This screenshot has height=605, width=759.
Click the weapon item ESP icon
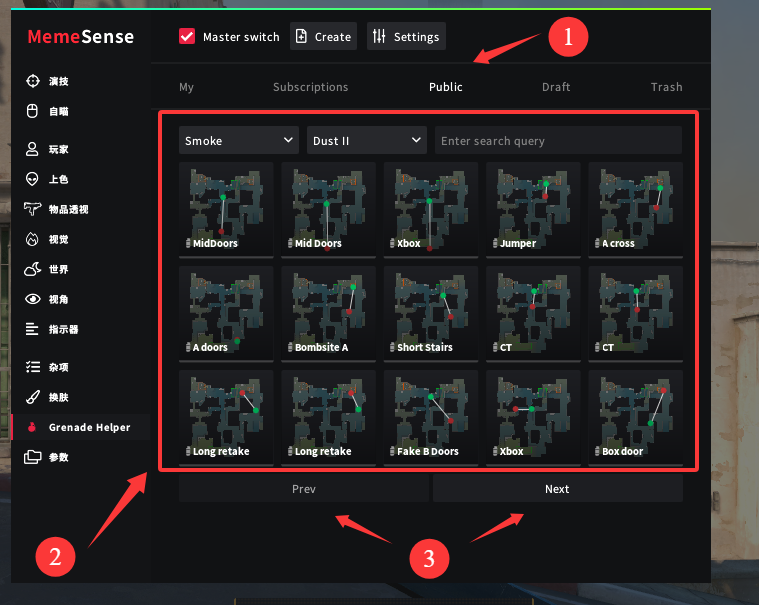pyautogui.click(x=32, y=209)
